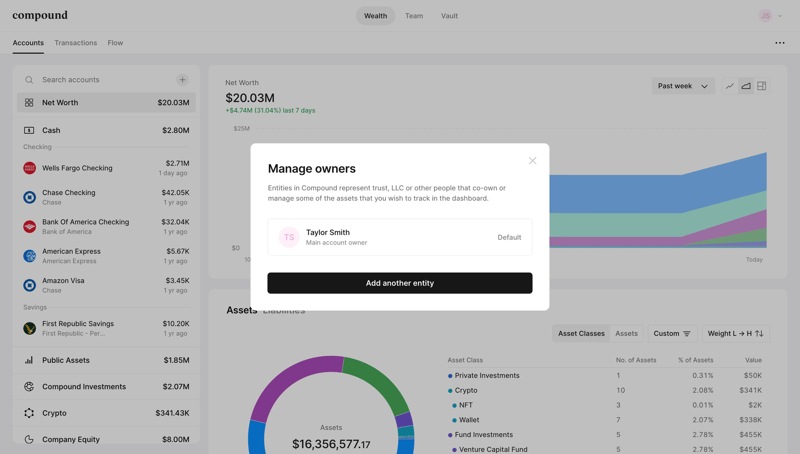Screen dimensions: 800x454
Task: Click the Venture Capital Fund row
Action: click(x=605, y=449)
